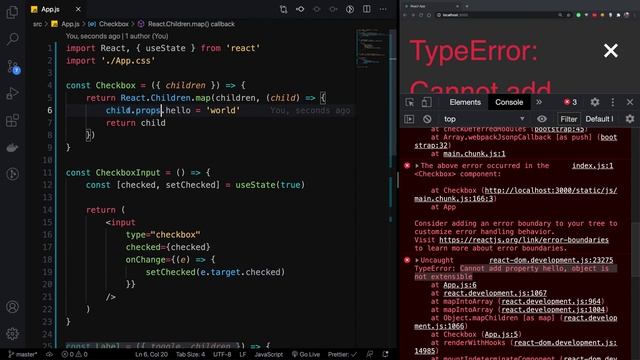Viewport: 640px width, 360px height.
Task: Switch to the Elements tab in DevTools
Action: 465,102
